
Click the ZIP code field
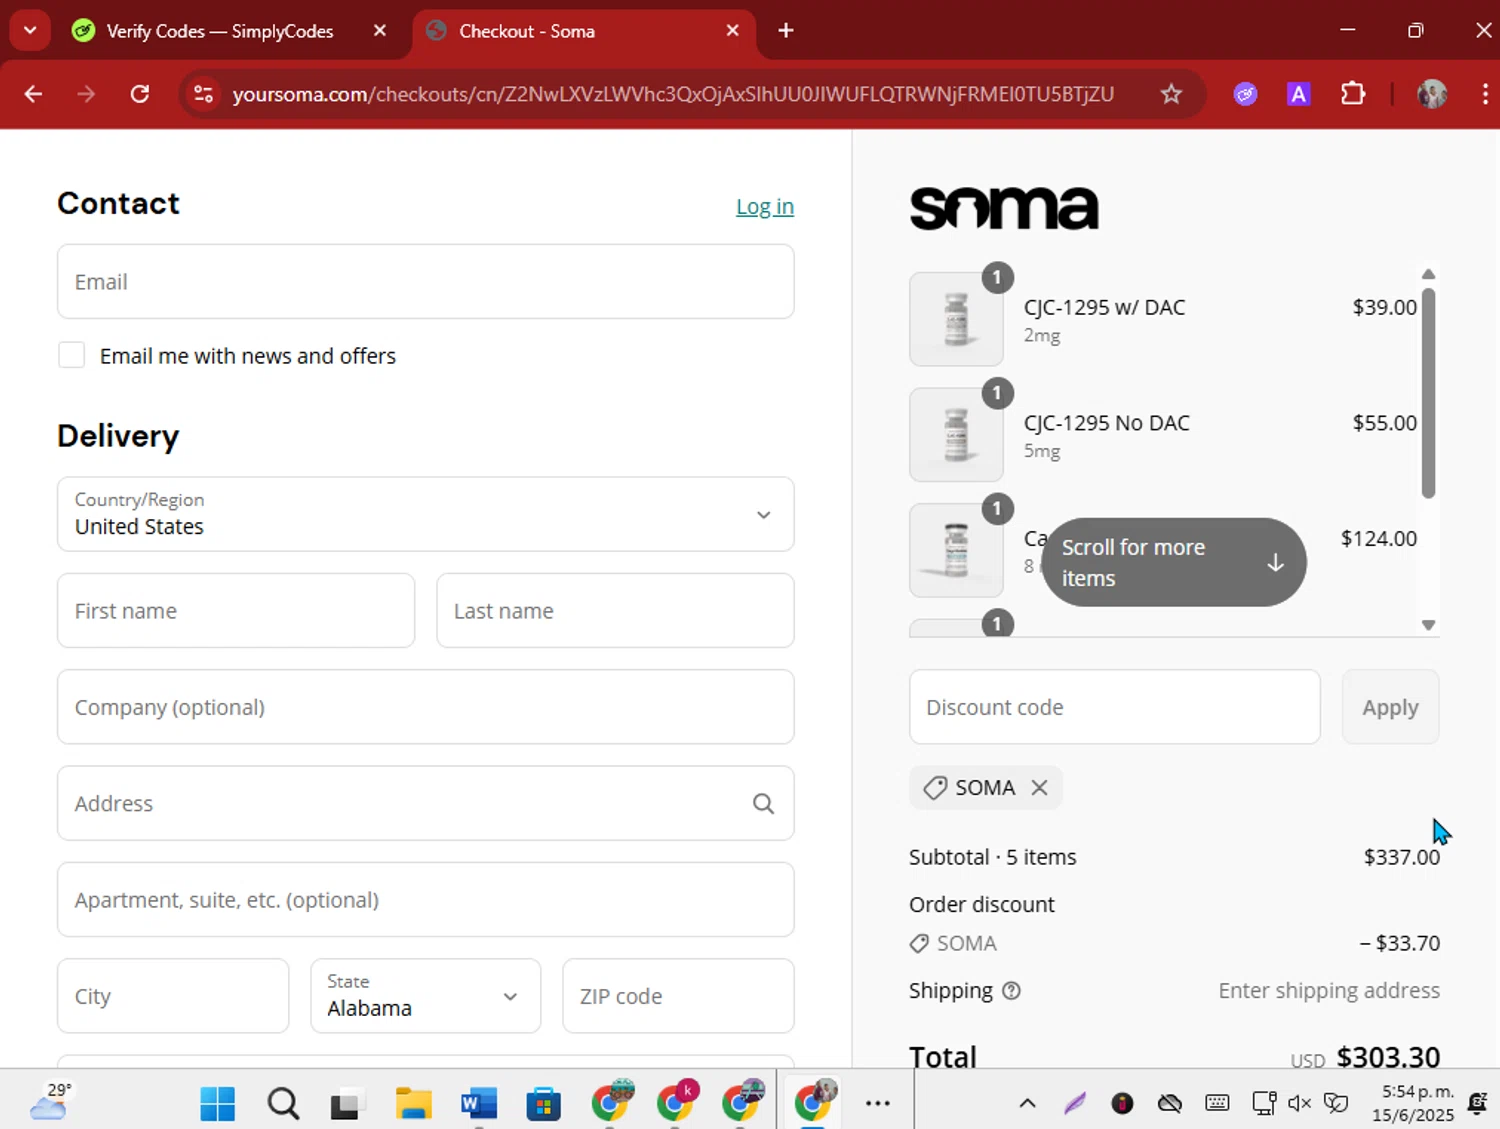pyautogui.click(x=678, y=996)
